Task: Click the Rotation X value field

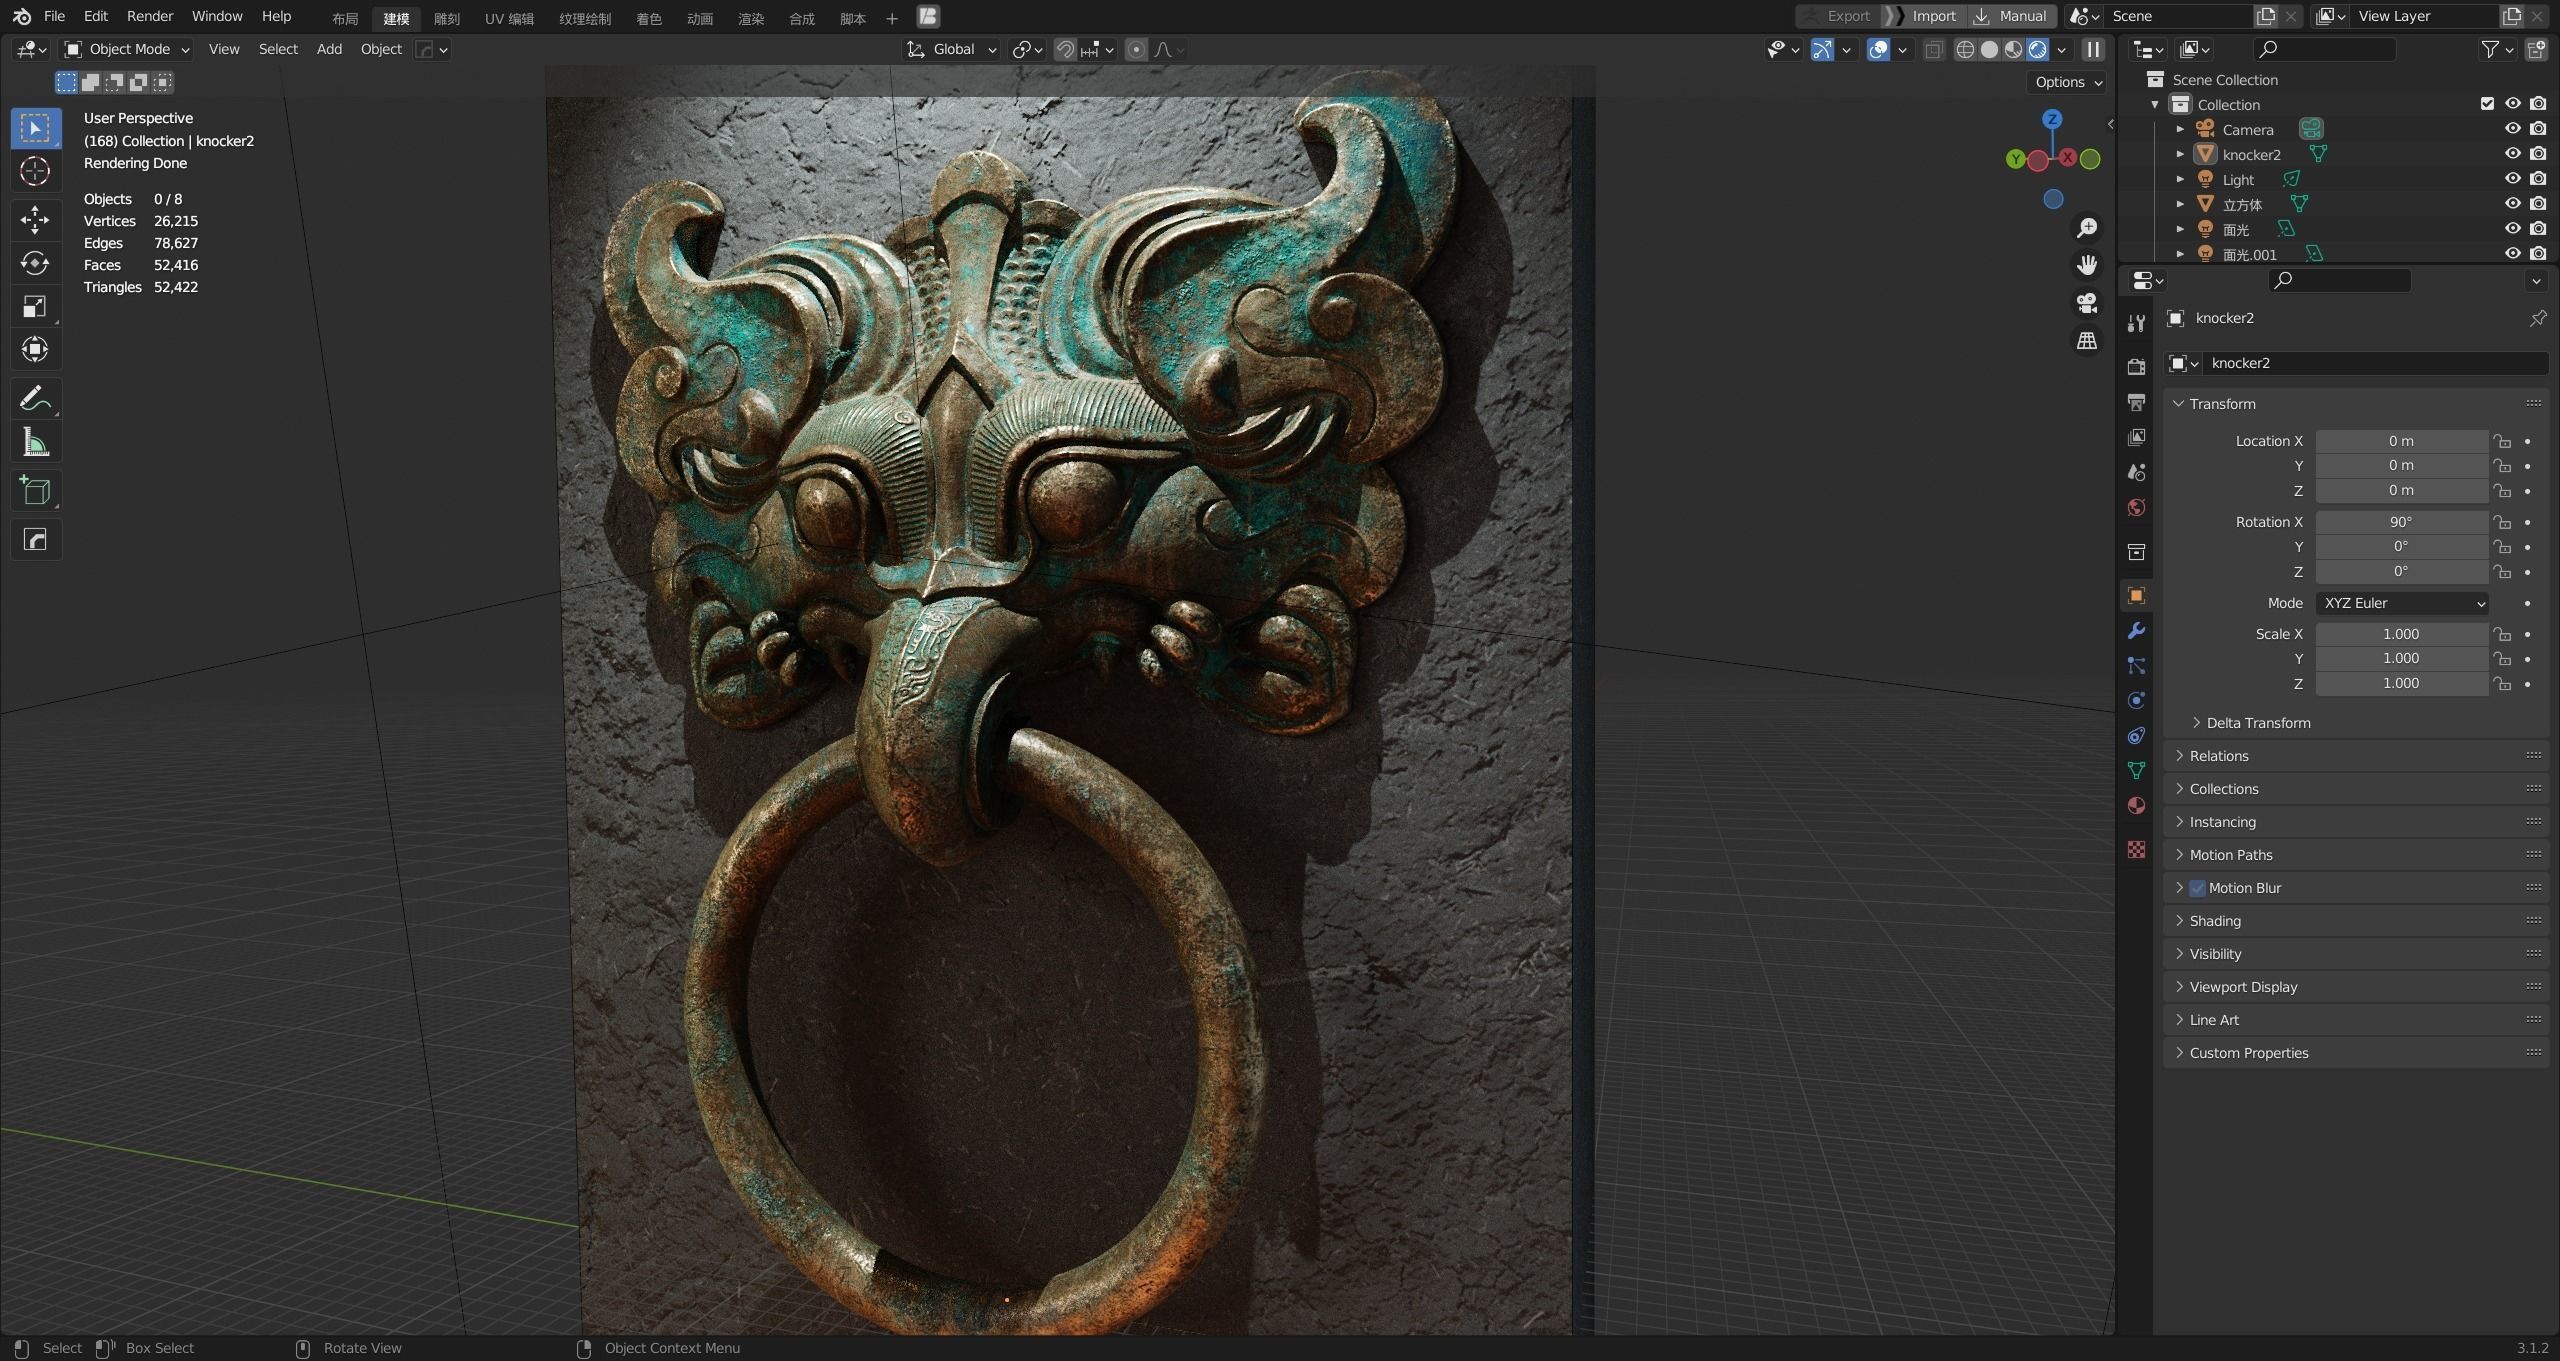Action: (2401, 522)
